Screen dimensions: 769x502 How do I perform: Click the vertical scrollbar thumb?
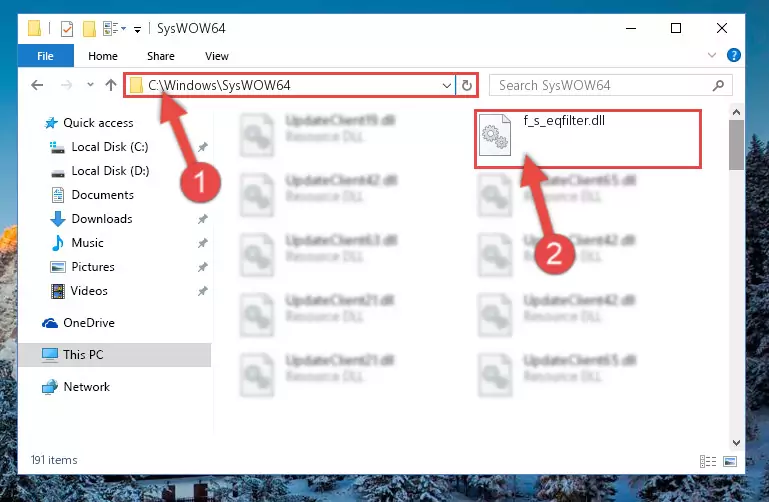pyautogui.click(x=736, y=145)
